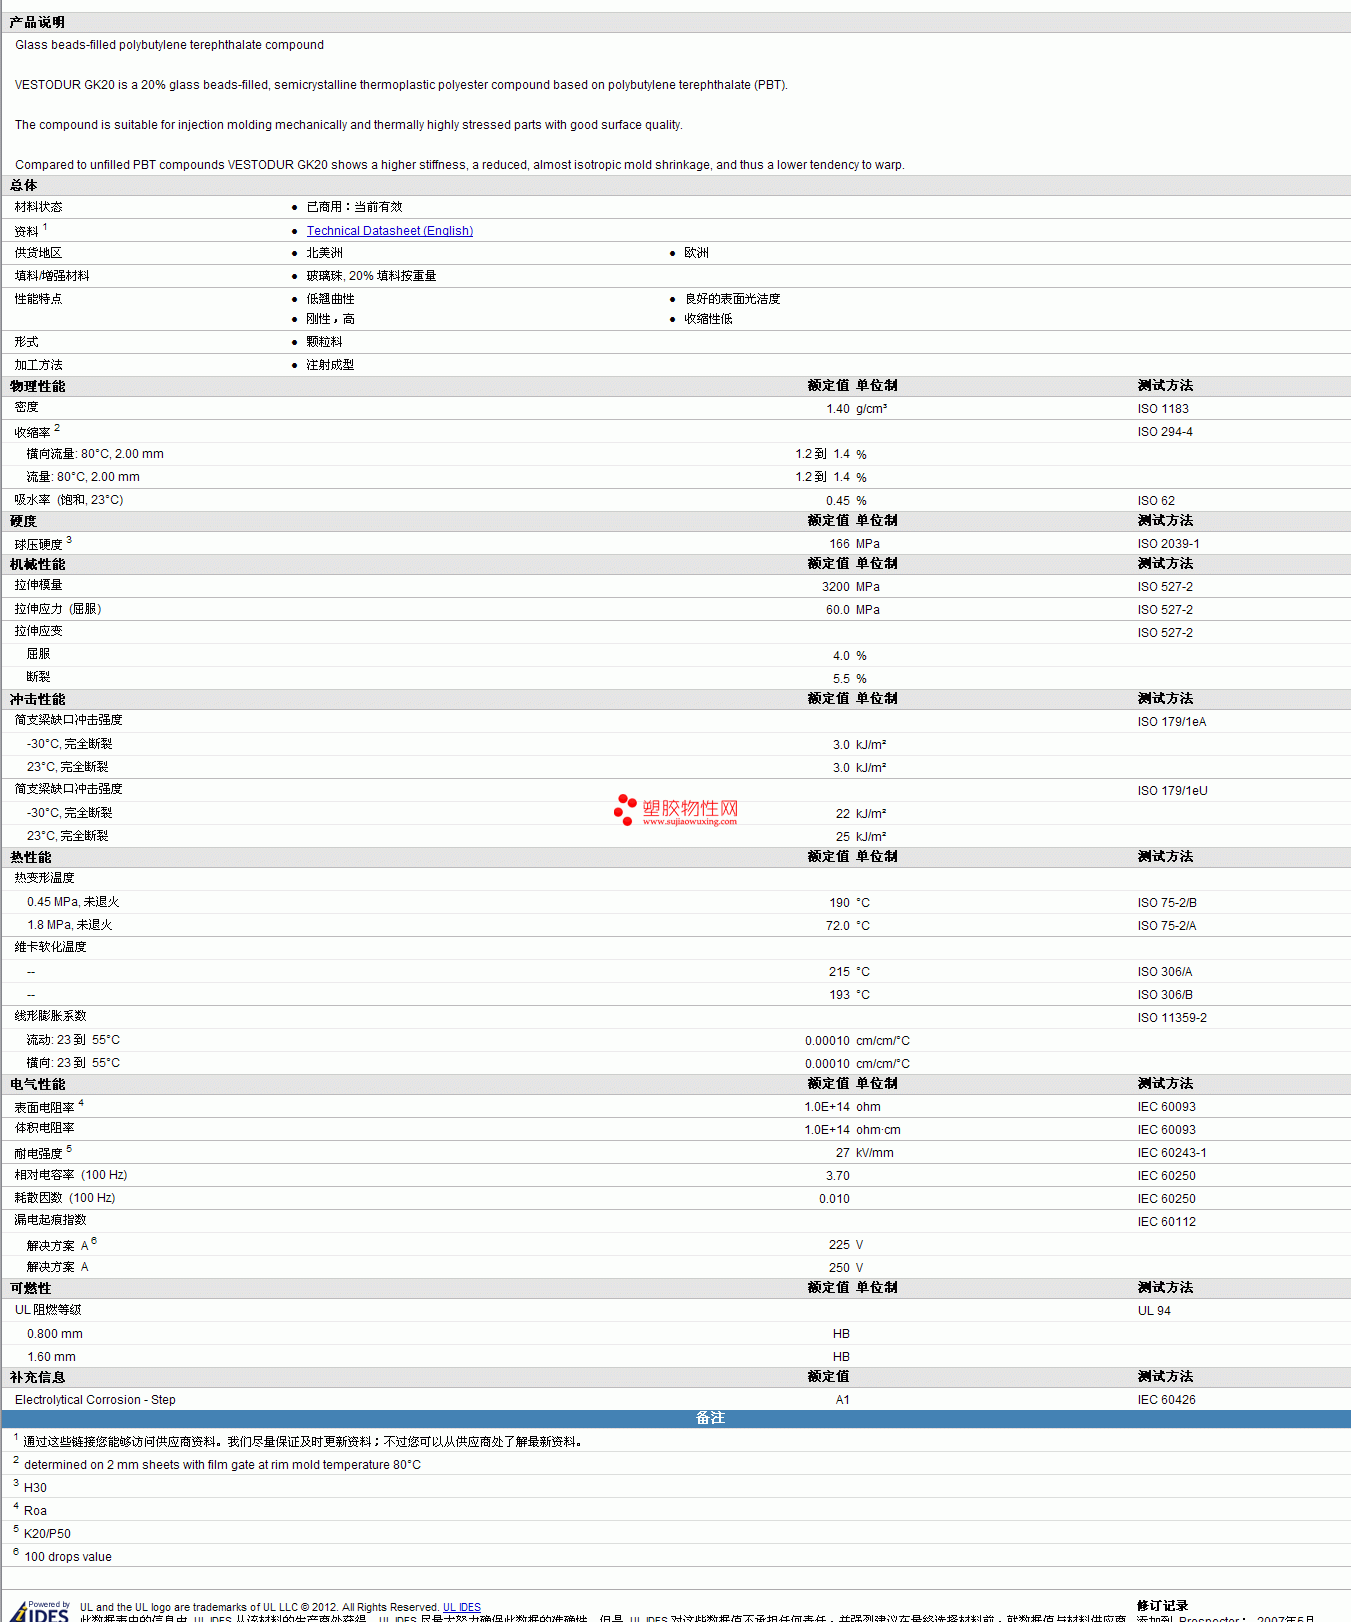Click the H30 footnote
Screen dimensions: 1351x1622
(x=35, y=1488)
